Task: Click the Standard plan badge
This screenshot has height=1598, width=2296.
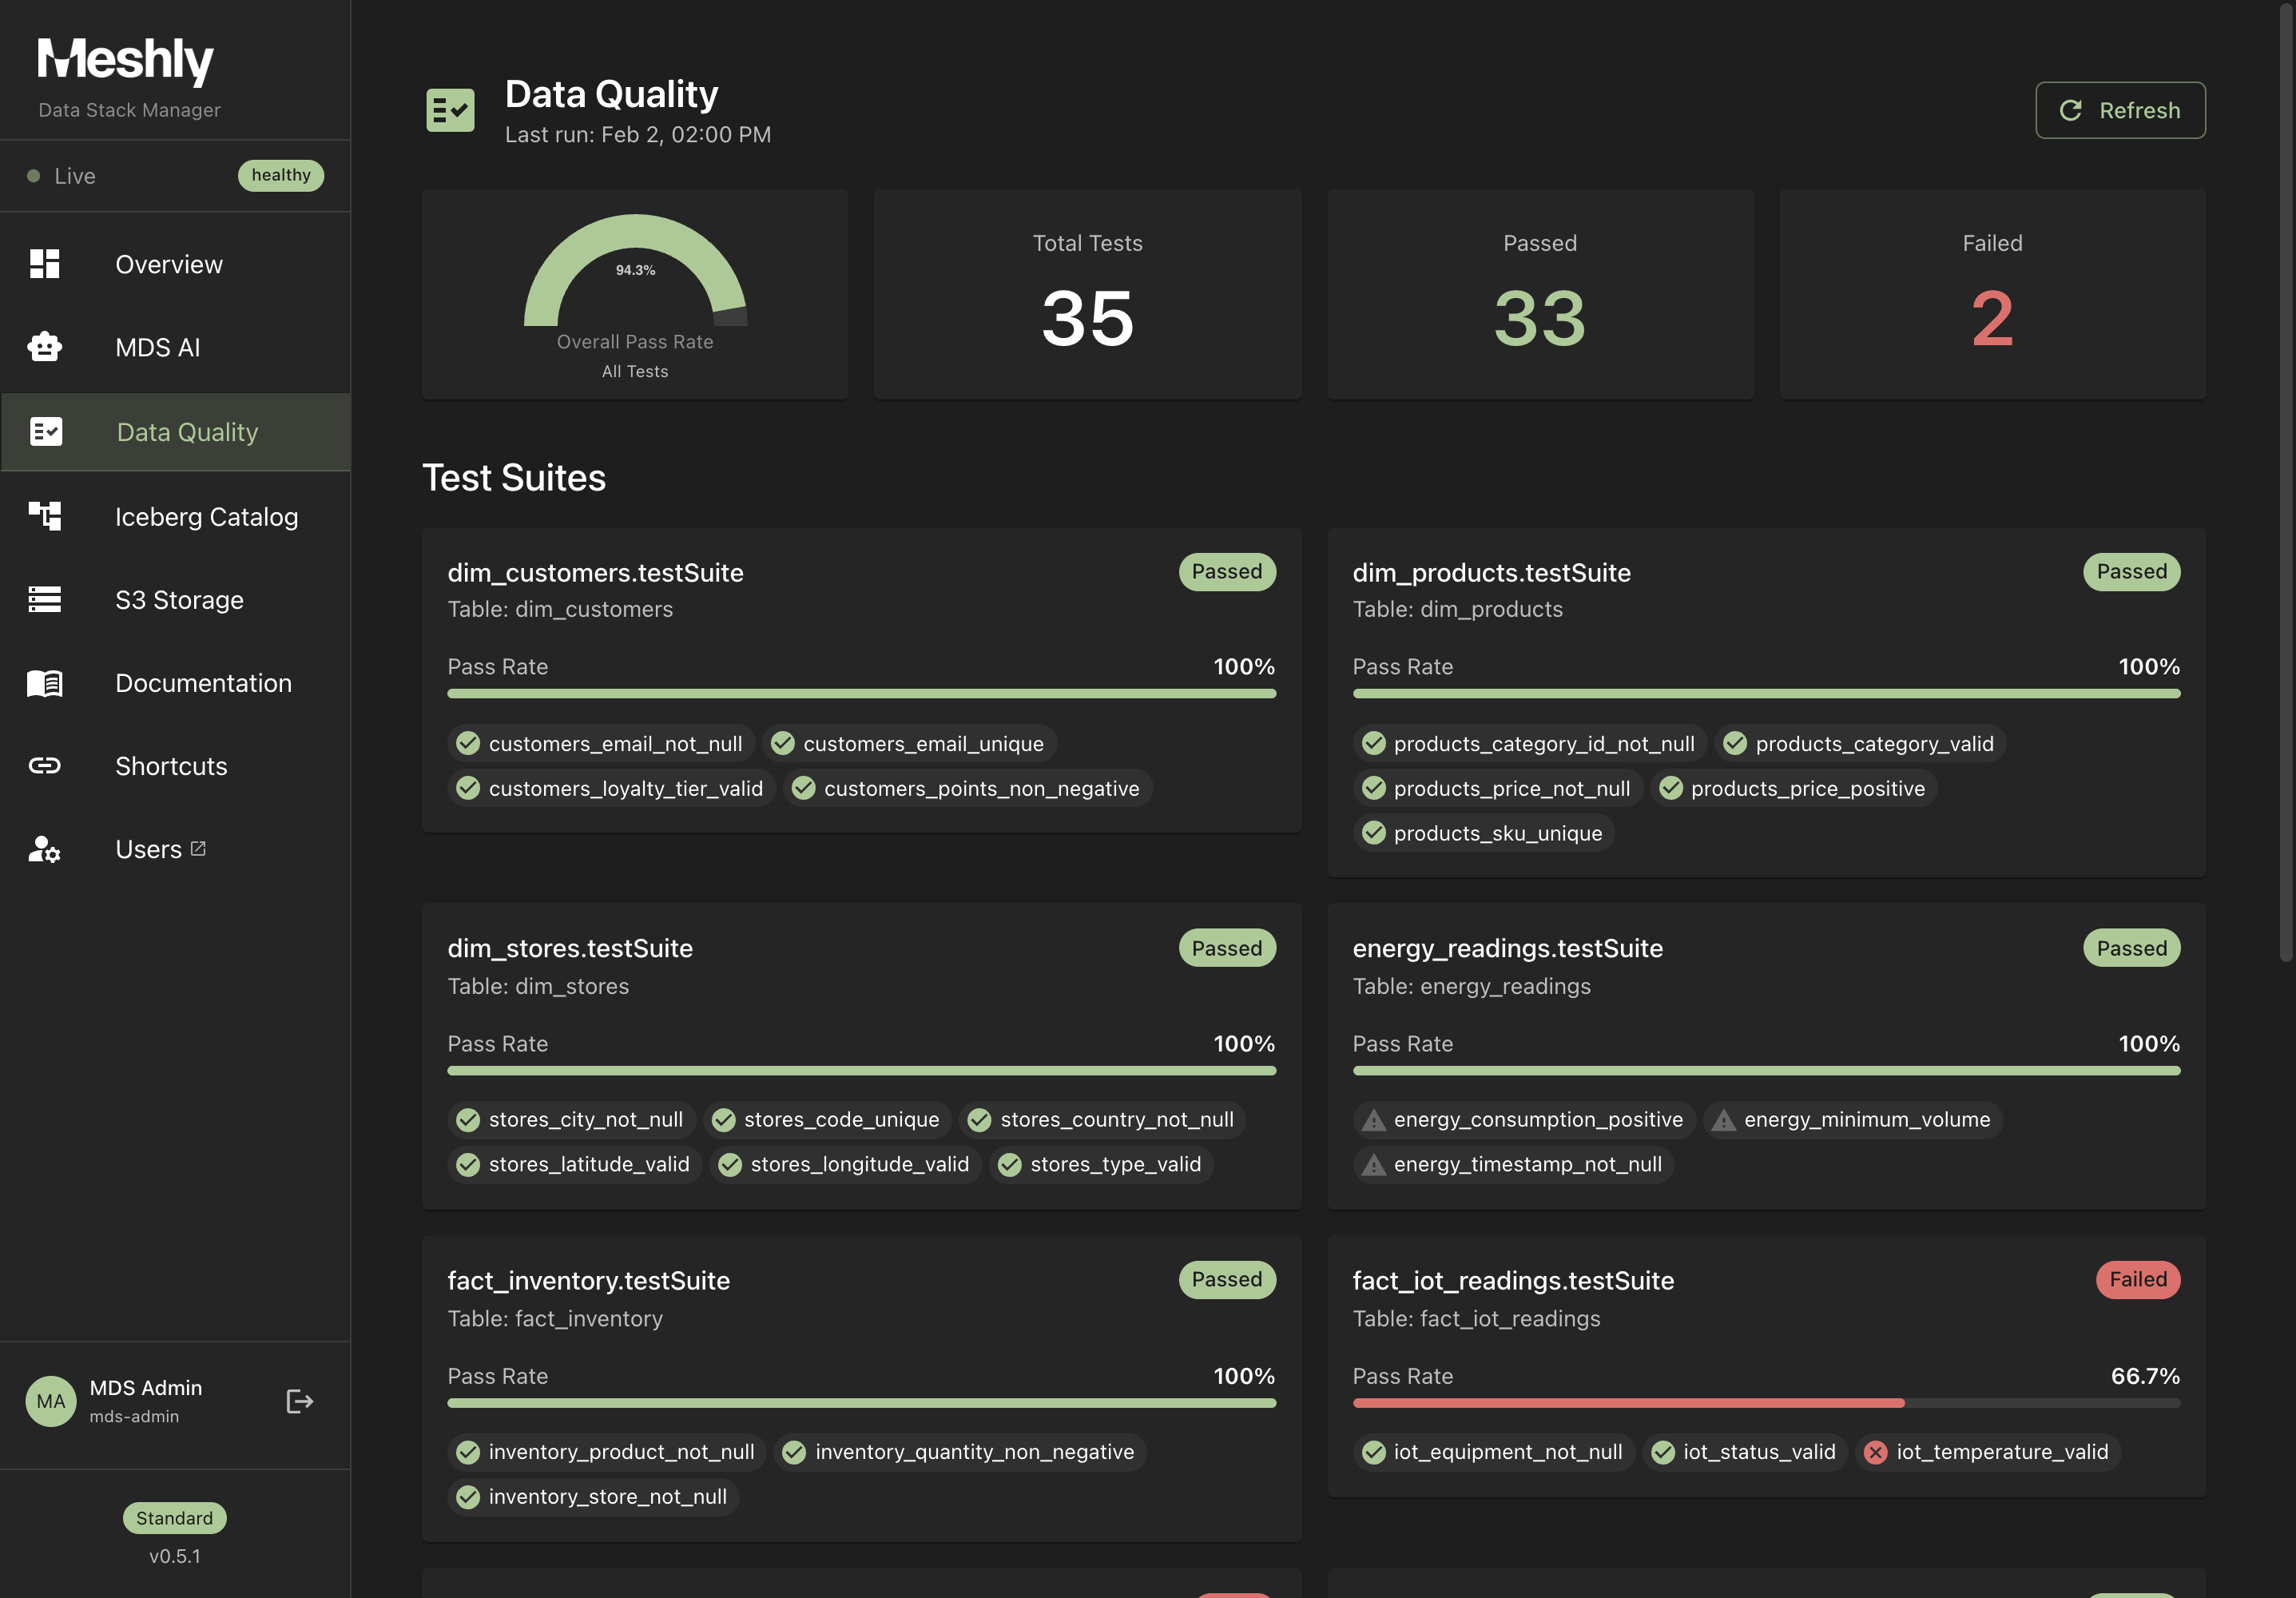Action: (174, 1518)
